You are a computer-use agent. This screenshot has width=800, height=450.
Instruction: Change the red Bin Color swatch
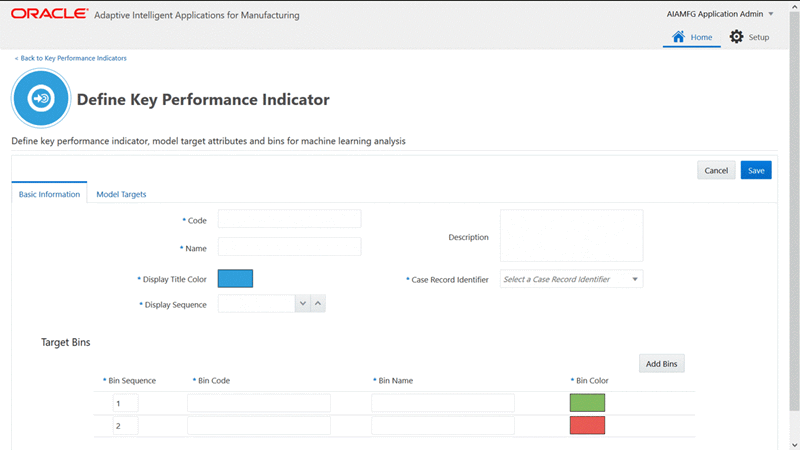click(x=587, y=425)
